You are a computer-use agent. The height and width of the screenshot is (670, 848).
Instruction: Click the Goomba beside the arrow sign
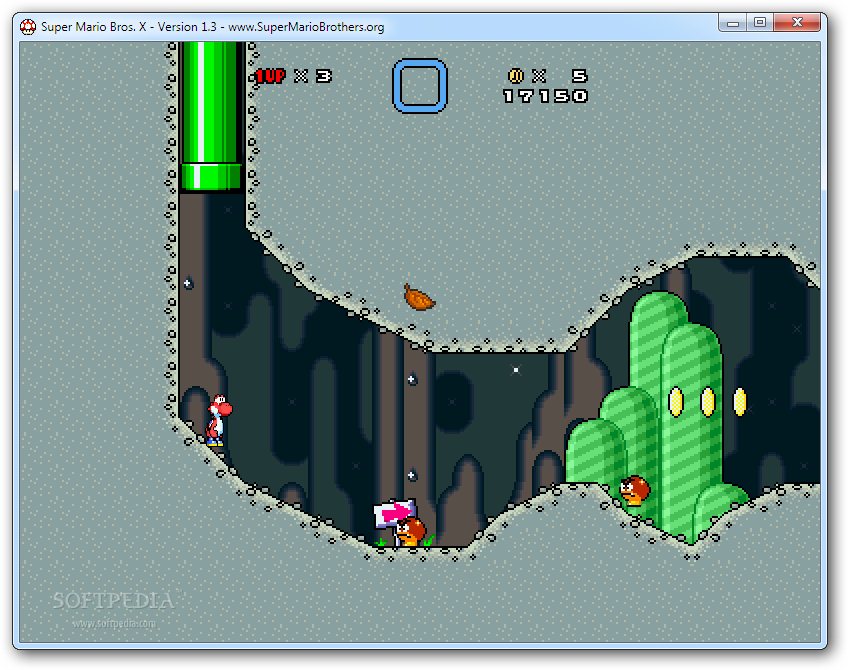(411, 530)
